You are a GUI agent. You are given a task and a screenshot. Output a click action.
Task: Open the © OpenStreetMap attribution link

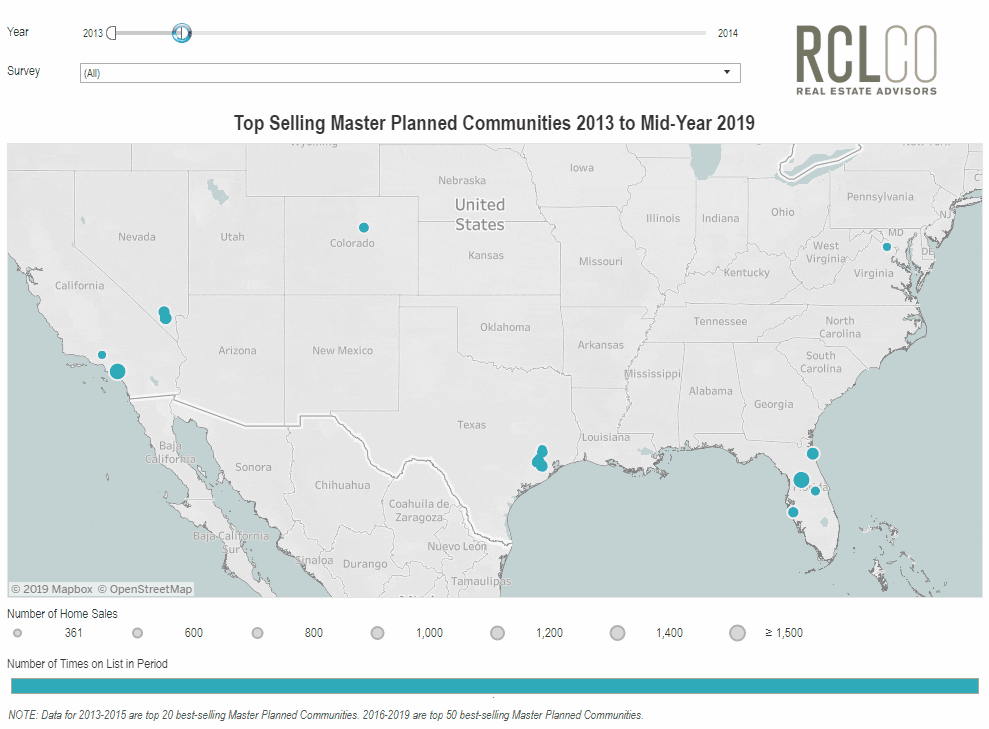[144, 589]
